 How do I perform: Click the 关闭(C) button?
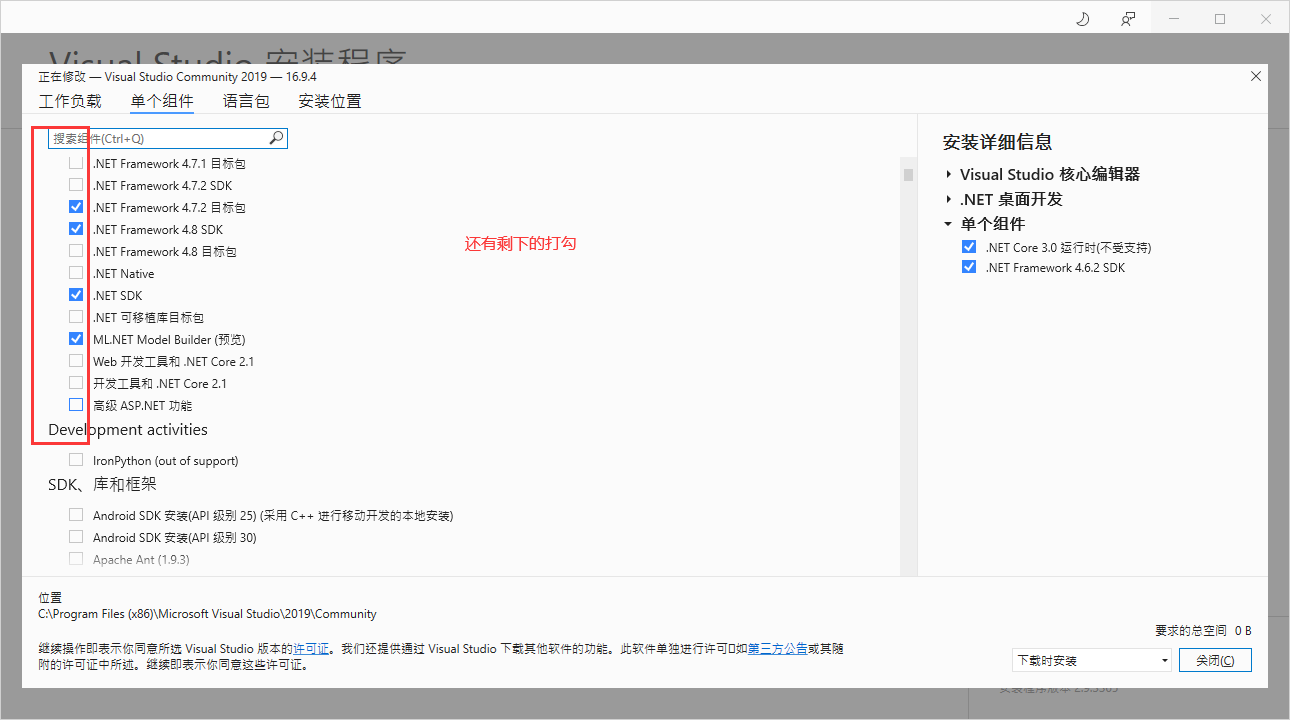point(1215,660)
